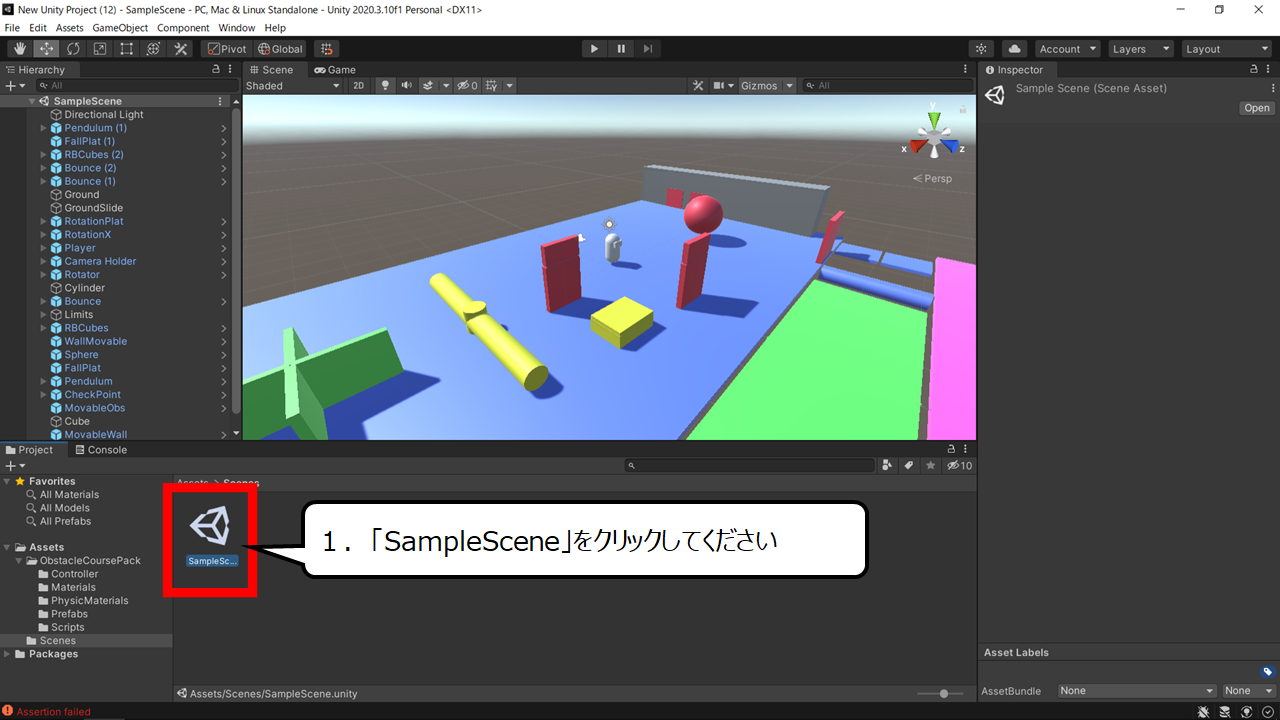Expand Pendulum (1) in Hierarchy
Image resolution: width=1280 pixels, height=720 pixels.
pos(44,128)
